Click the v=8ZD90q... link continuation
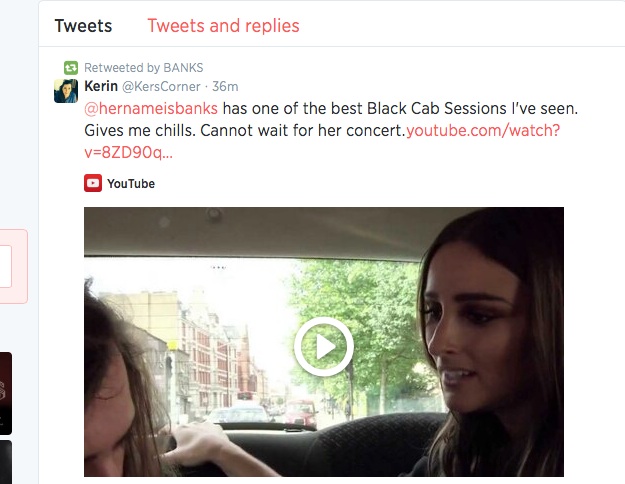The width and height of the screenshot is (625, 484). (128, 152)
